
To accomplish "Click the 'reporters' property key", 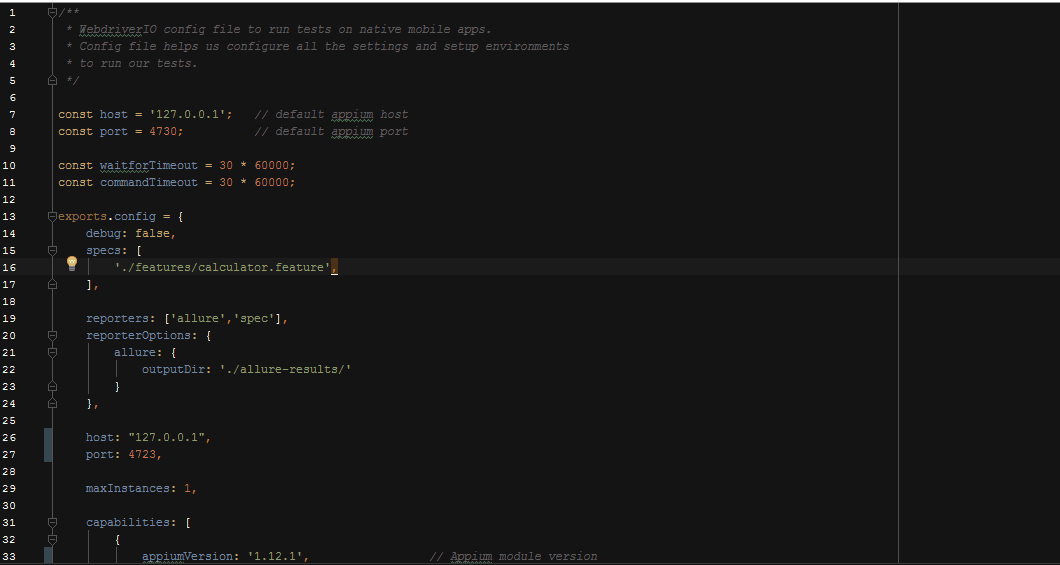I will pos(118,318).
